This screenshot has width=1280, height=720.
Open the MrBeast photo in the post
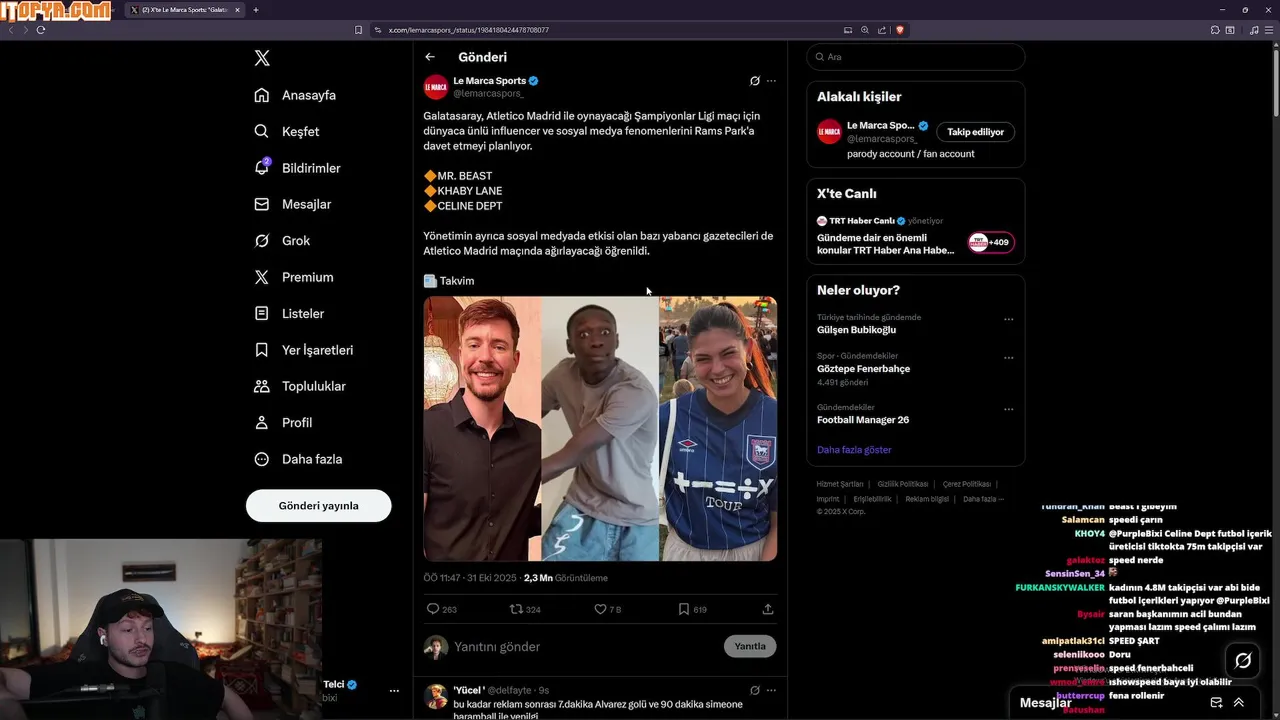click(482, 428)
